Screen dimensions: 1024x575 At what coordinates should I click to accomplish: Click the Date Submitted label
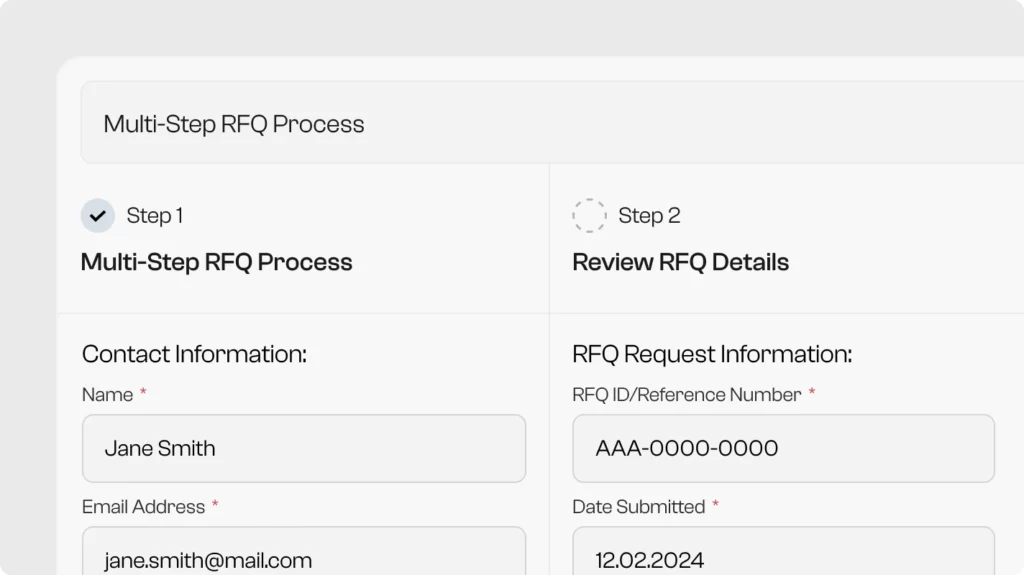(638, 507)
